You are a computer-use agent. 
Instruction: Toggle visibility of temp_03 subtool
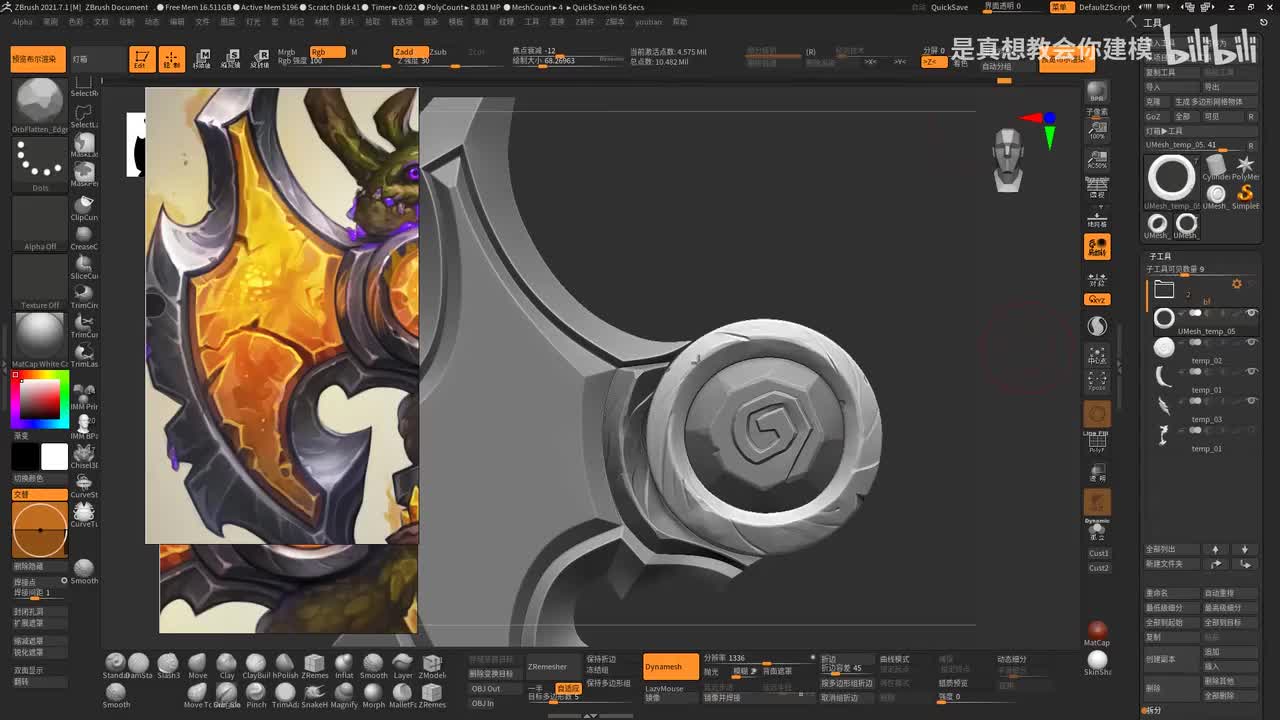[x=1252, y=401]
